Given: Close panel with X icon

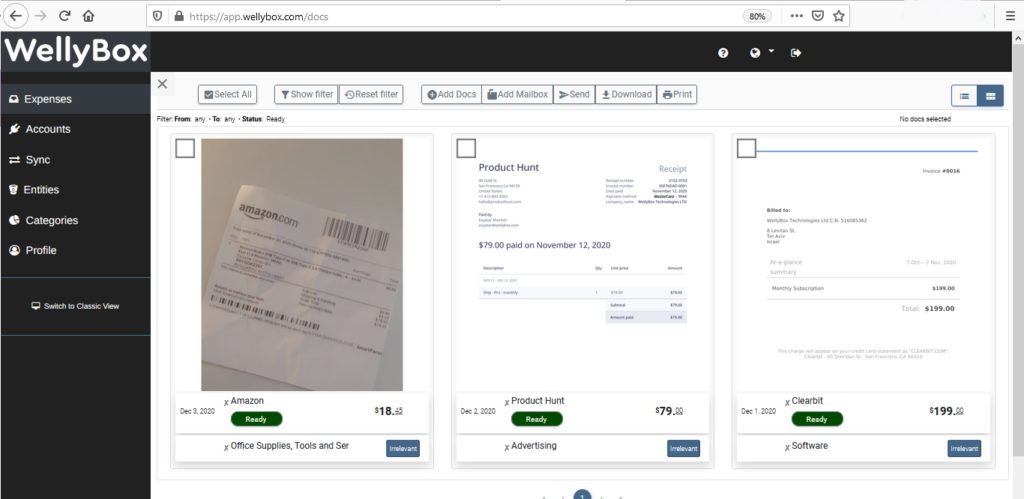Looking at the screenshot, I should 163,84.
